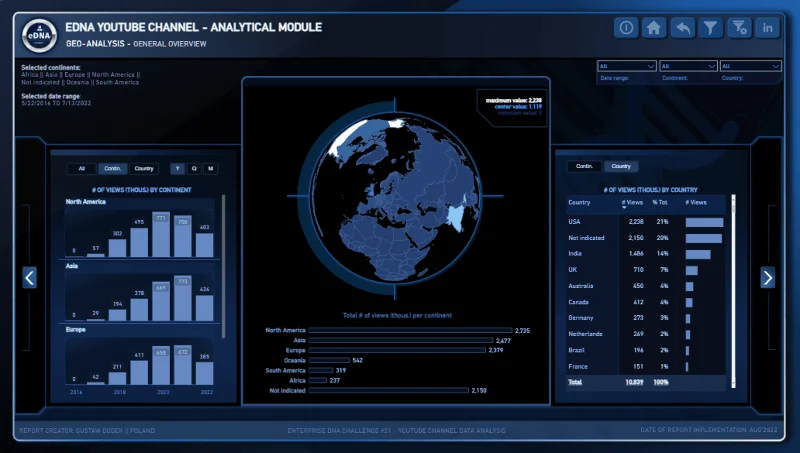Sort table by Country column header
The image size is (800, 453).
pyautogui.click(x=579, y=203)
